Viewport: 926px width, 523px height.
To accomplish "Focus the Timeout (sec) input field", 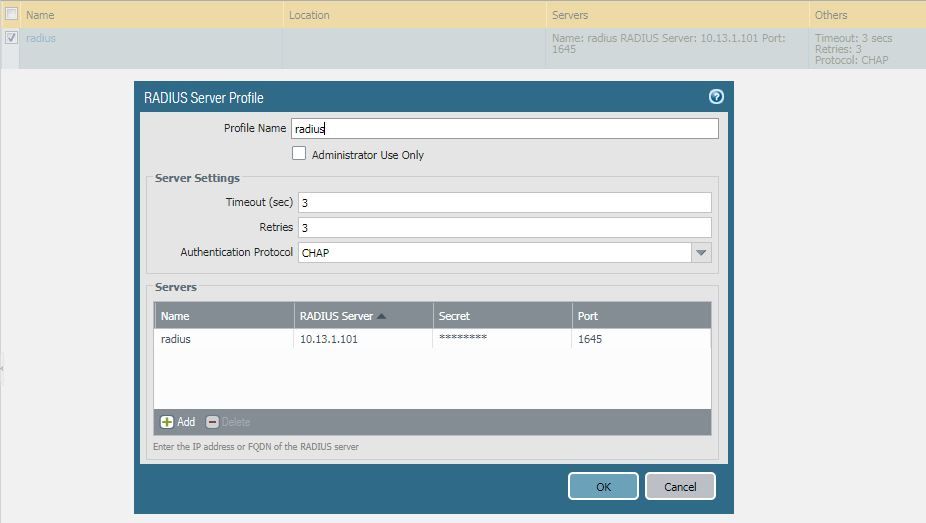I will pyautogui.click(x=504, y=202).
